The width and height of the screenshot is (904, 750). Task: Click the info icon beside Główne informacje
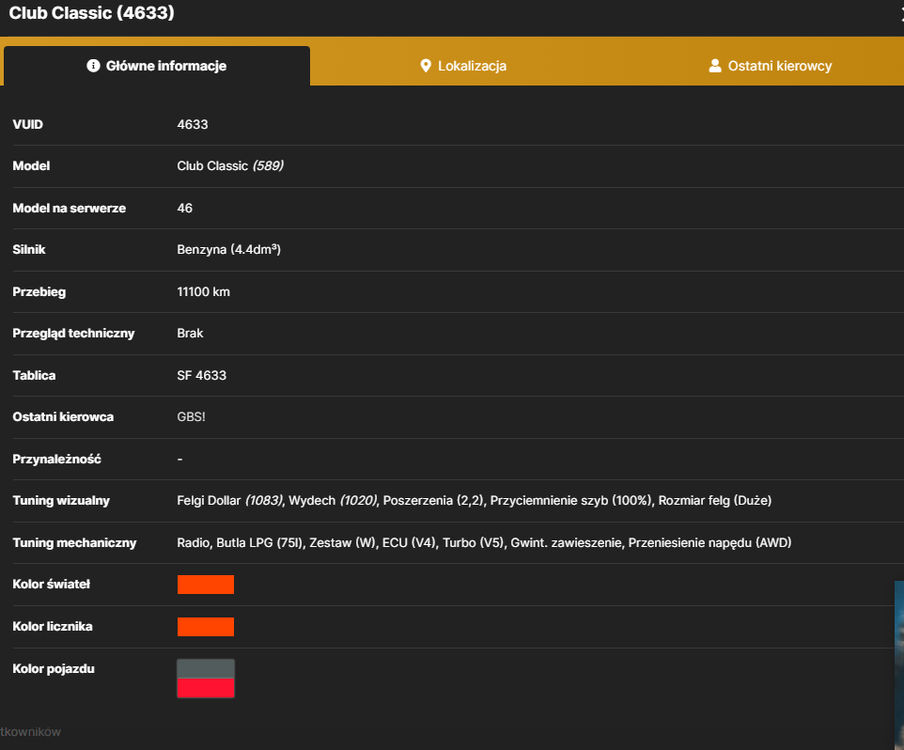[93, 66]
